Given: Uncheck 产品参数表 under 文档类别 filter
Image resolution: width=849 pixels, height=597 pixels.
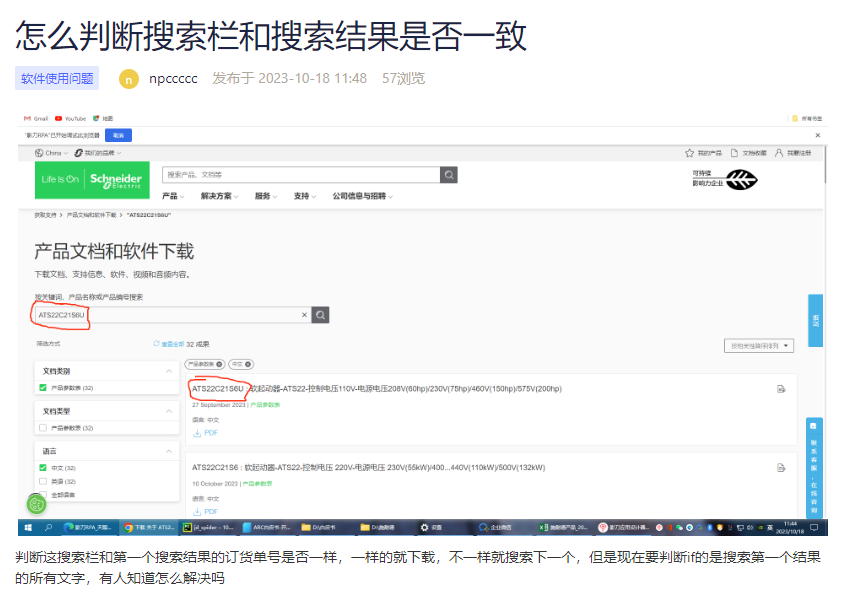Looking at the screenshot, I should 43,387.
